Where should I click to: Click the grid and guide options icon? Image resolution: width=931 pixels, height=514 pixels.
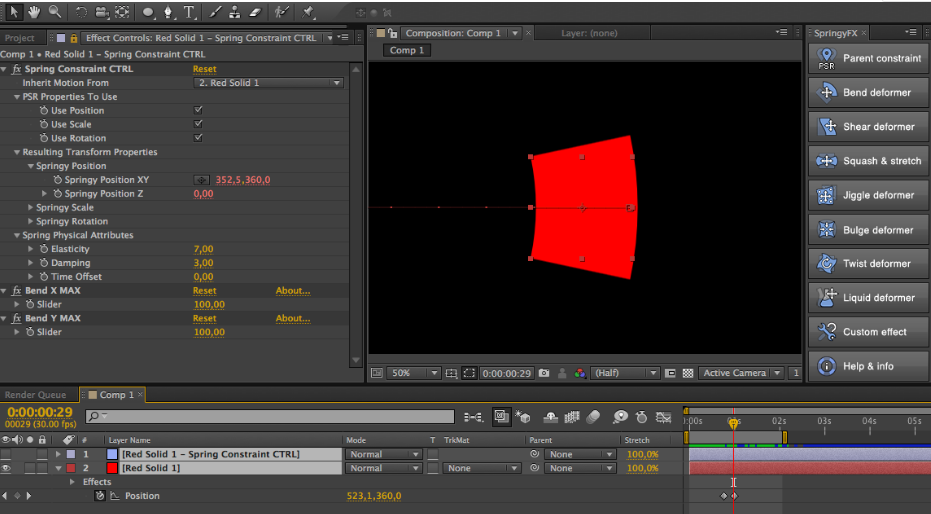451,373
